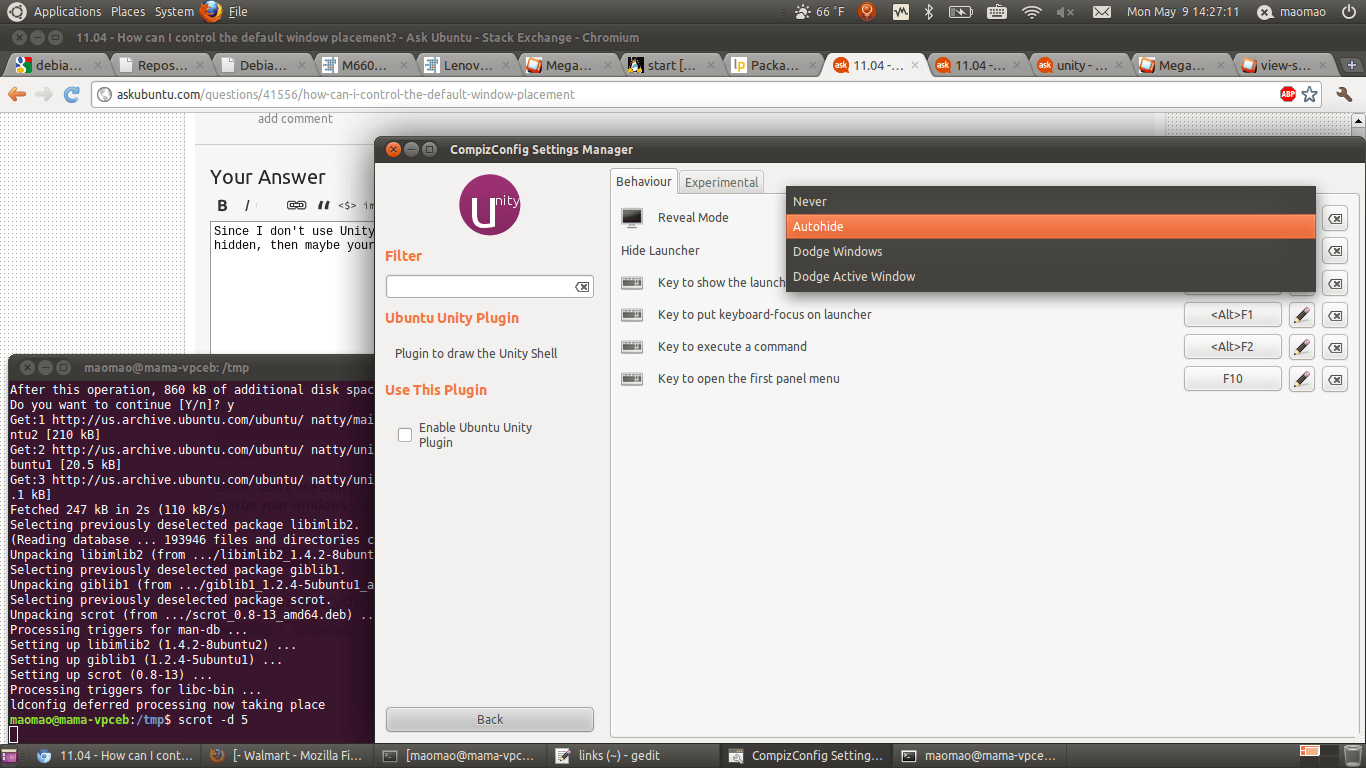The height and width of the screenshot is (768, 1366).
Task: Click the Ubuntu logo in top panel
Action: click(x=17, y=12)
